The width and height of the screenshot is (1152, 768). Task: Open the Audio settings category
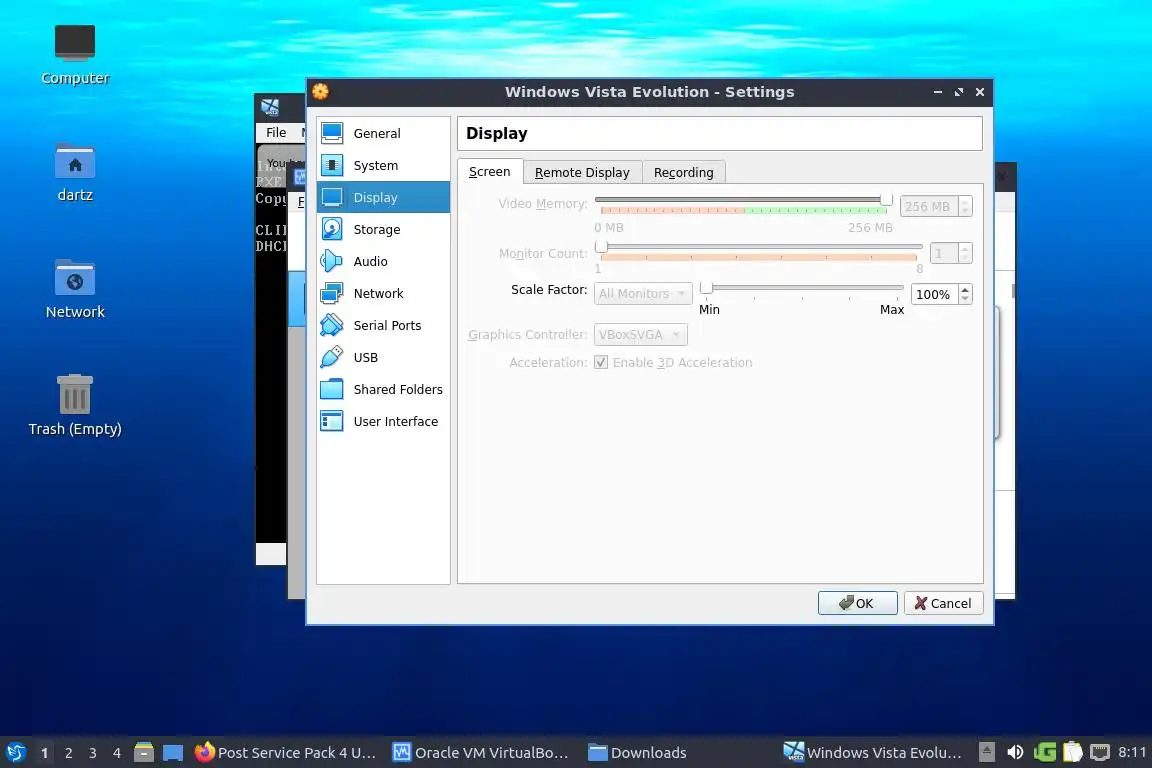coord(383,261)
